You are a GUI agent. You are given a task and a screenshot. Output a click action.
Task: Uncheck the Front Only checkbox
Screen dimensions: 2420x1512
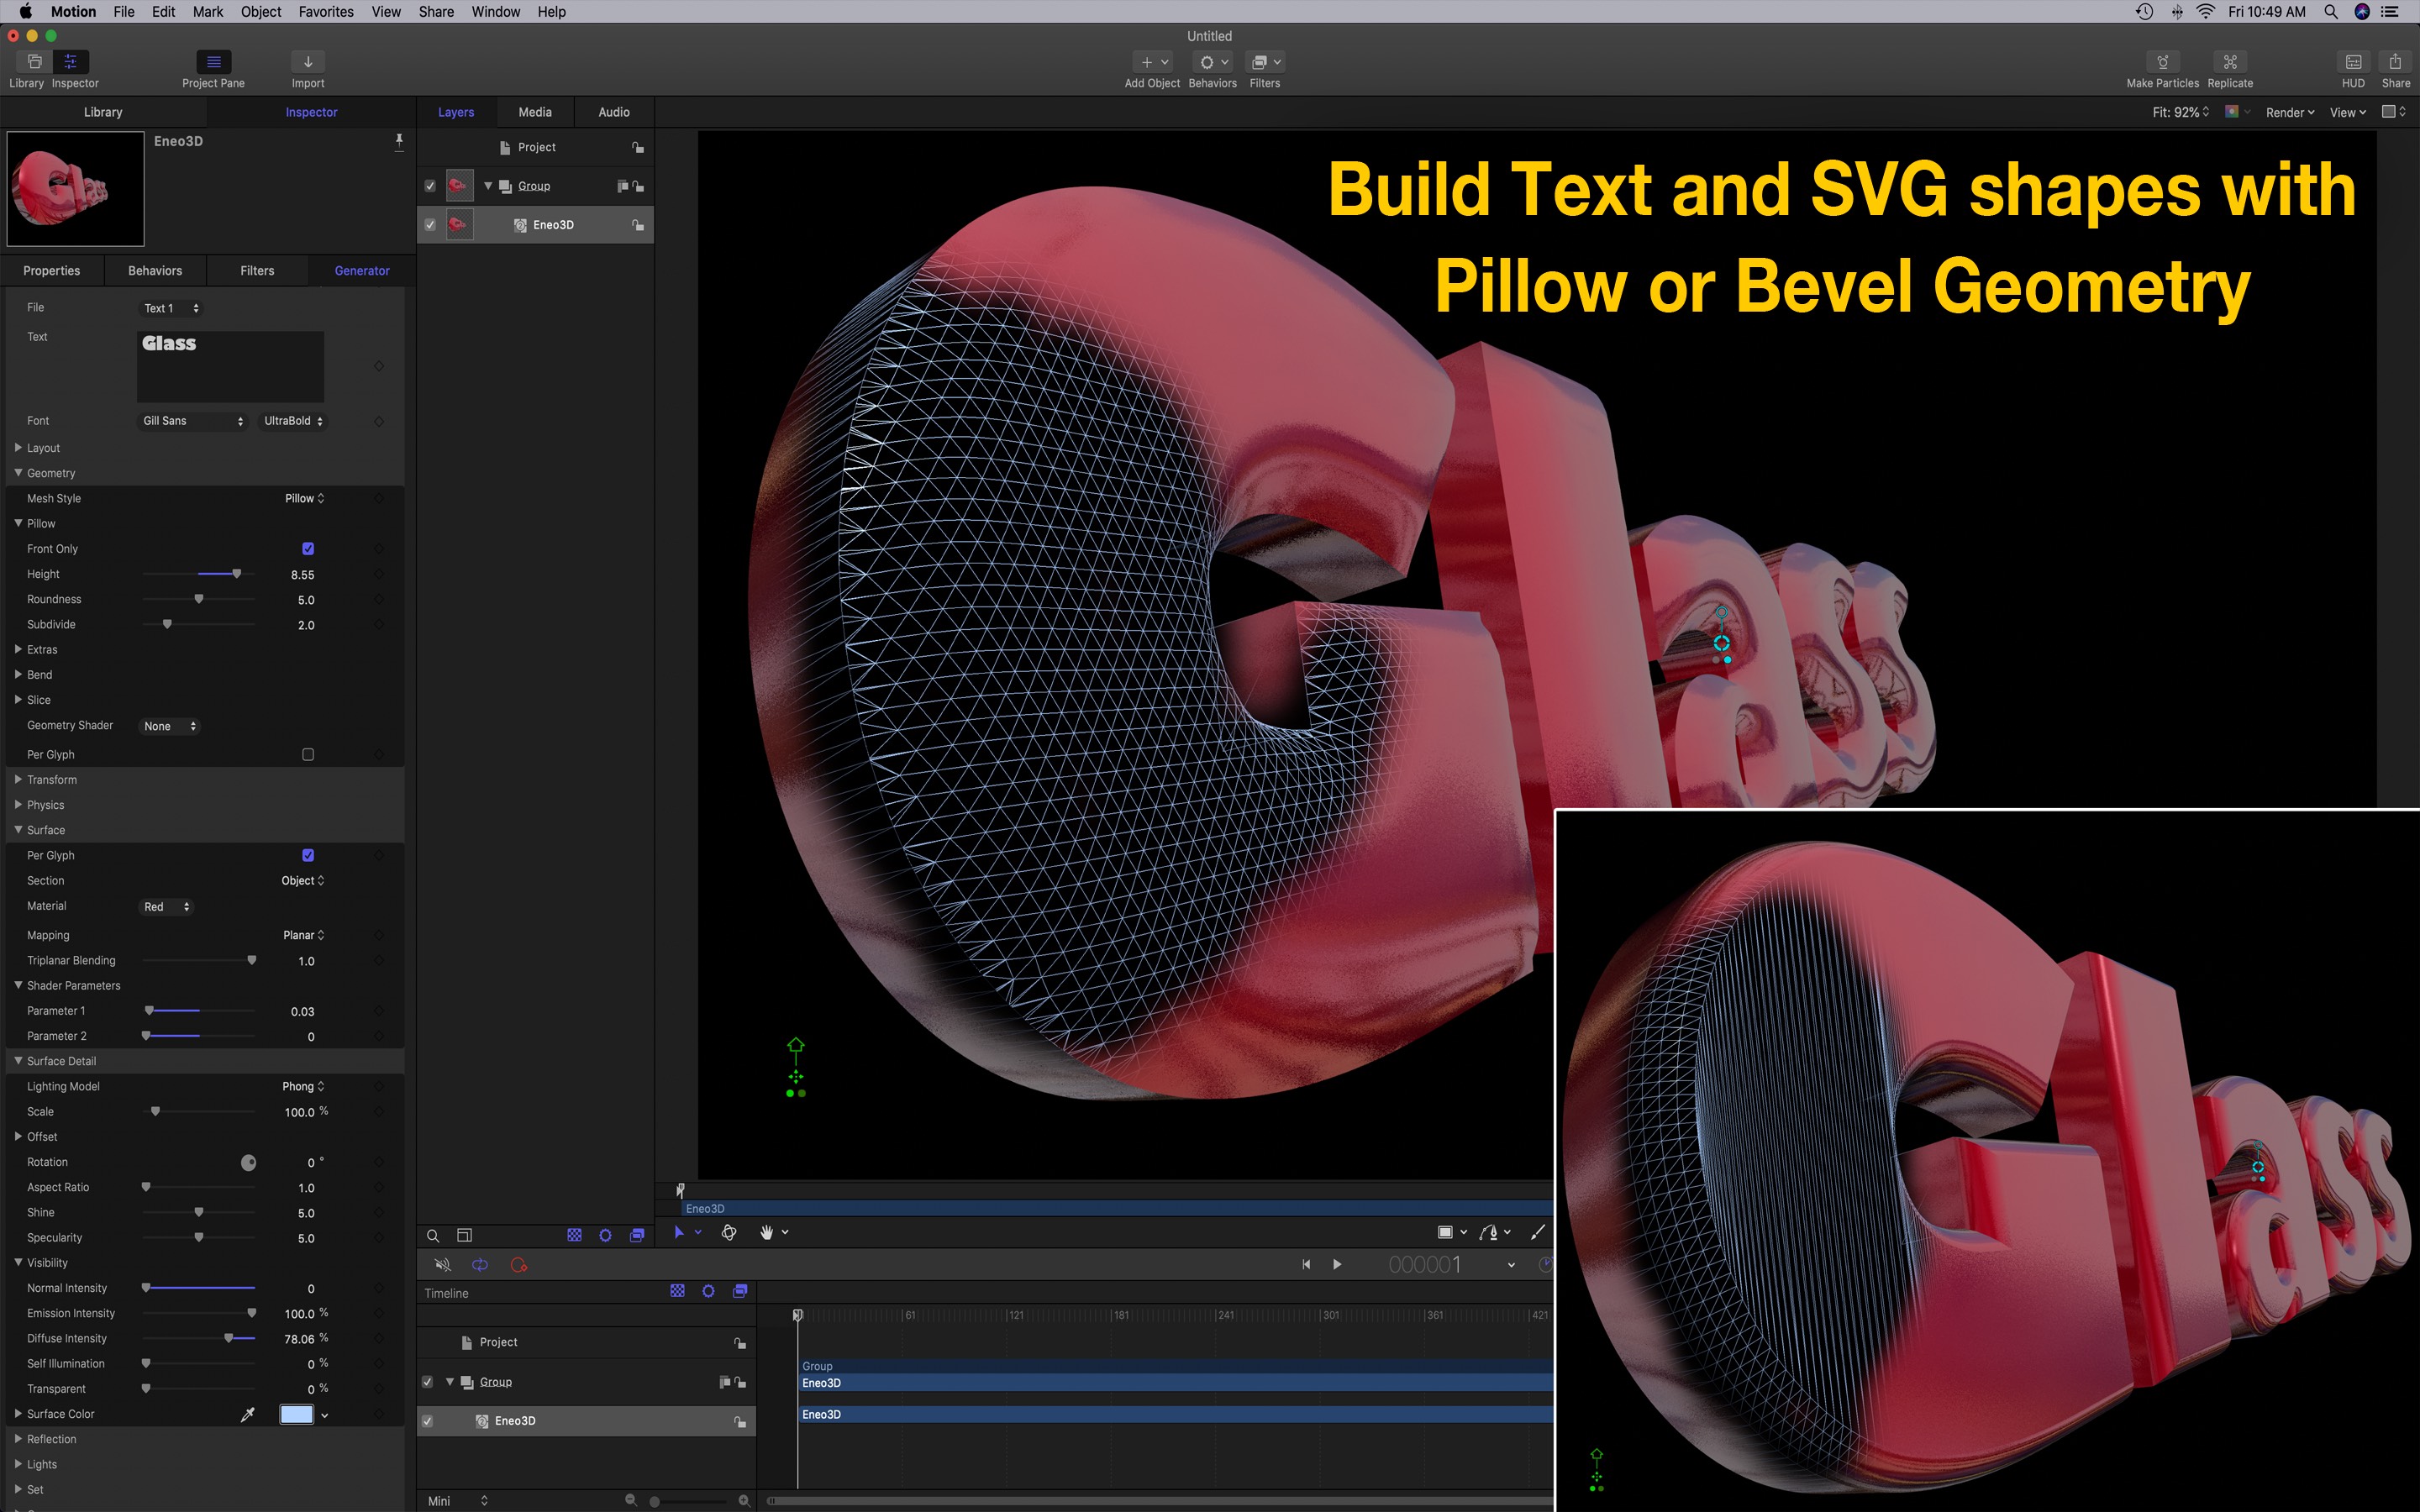(308, 548)
